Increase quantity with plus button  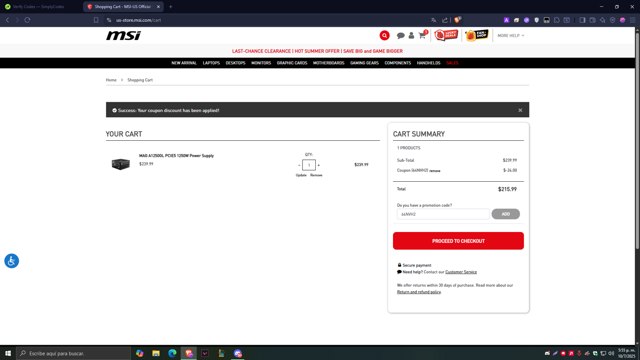click(x=319, y=165)
